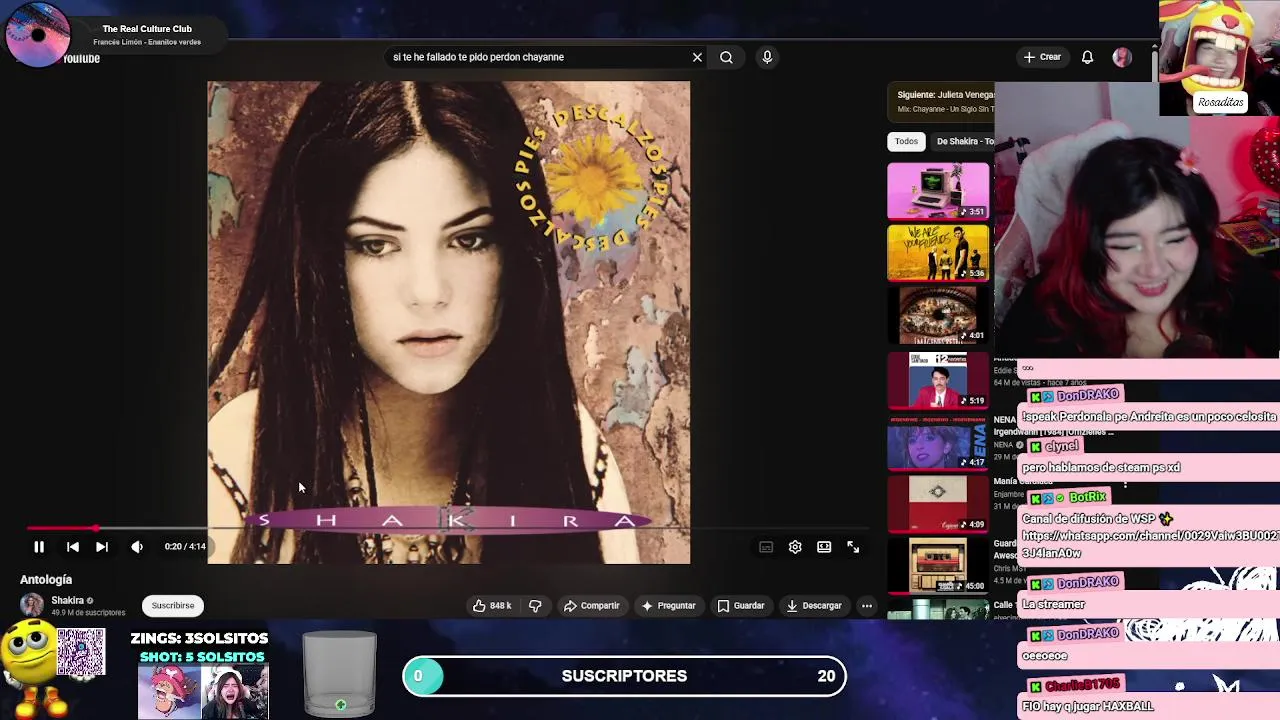Save video with Guardar button
Screen dimensions: 1280x720
741,605
